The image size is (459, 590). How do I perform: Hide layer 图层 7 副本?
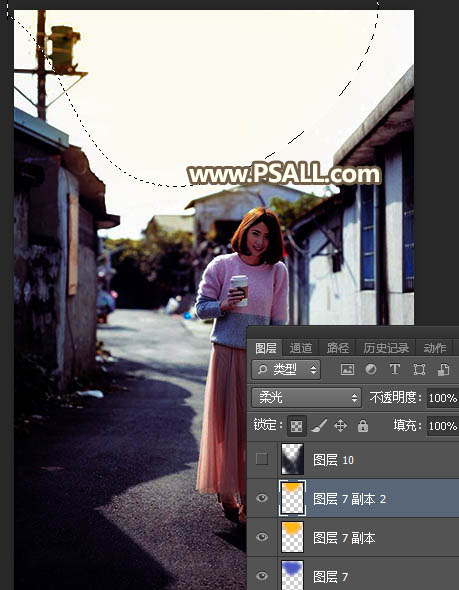coord(262,537)
